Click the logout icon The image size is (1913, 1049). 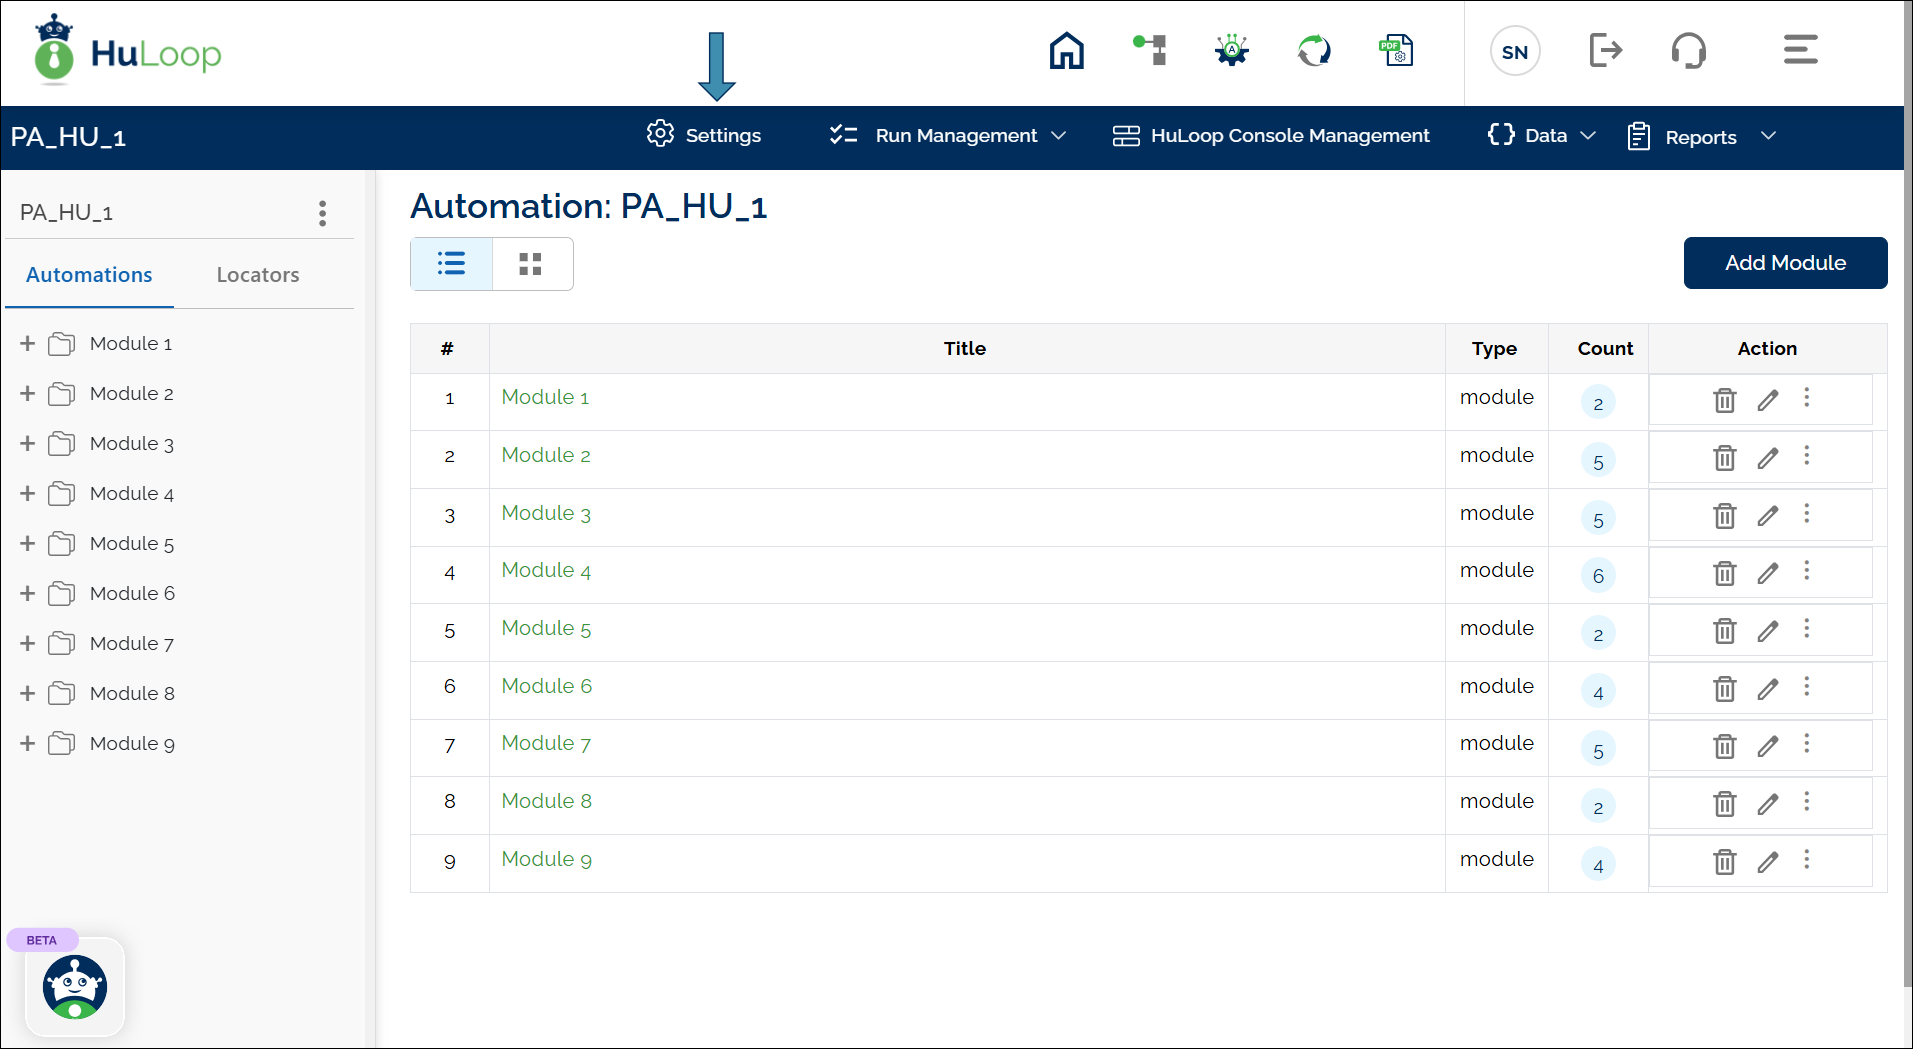pos(1605,50)
